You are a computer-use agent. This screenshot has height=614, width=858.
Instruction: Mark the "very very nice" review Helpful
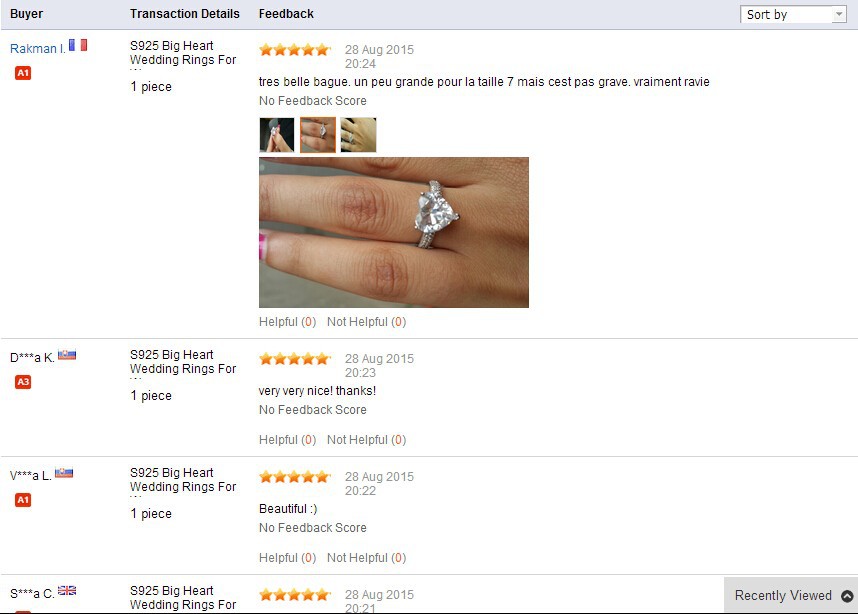click(x=287, y=440)
